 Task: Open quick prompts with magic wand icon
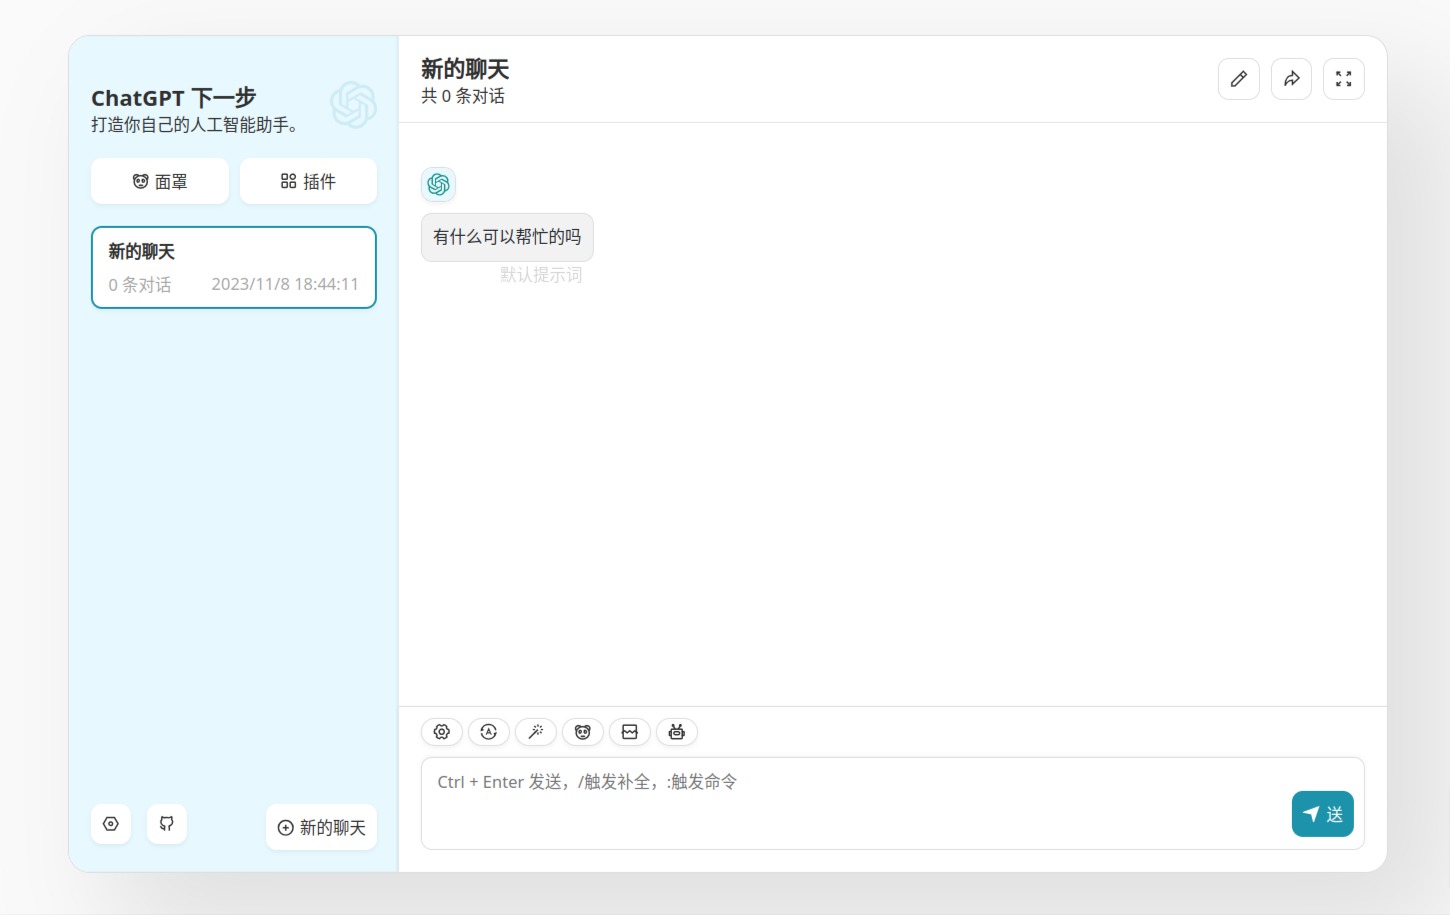[536, 732]
